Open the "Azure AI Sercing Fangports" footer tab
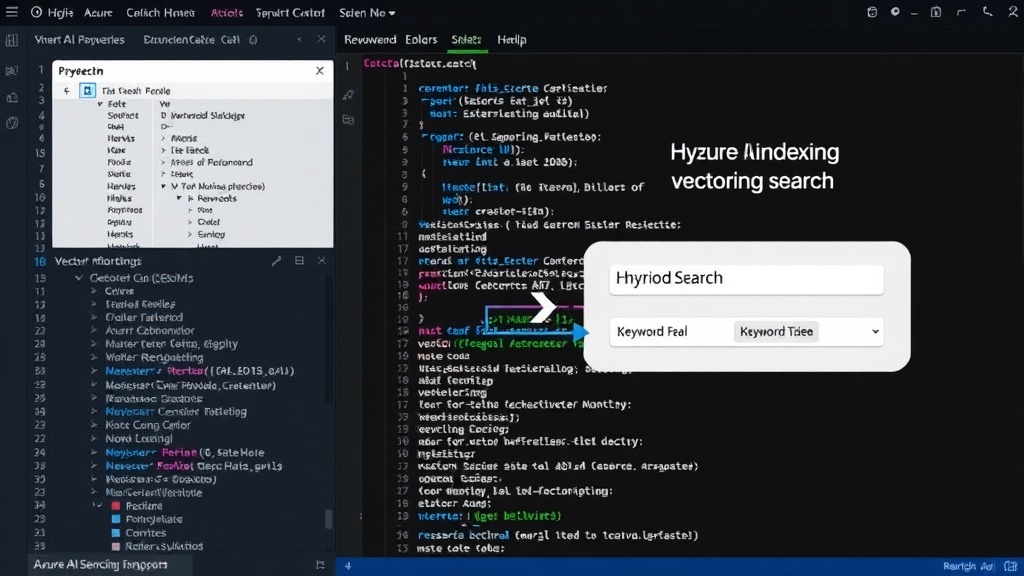 (x=100, y=565)
